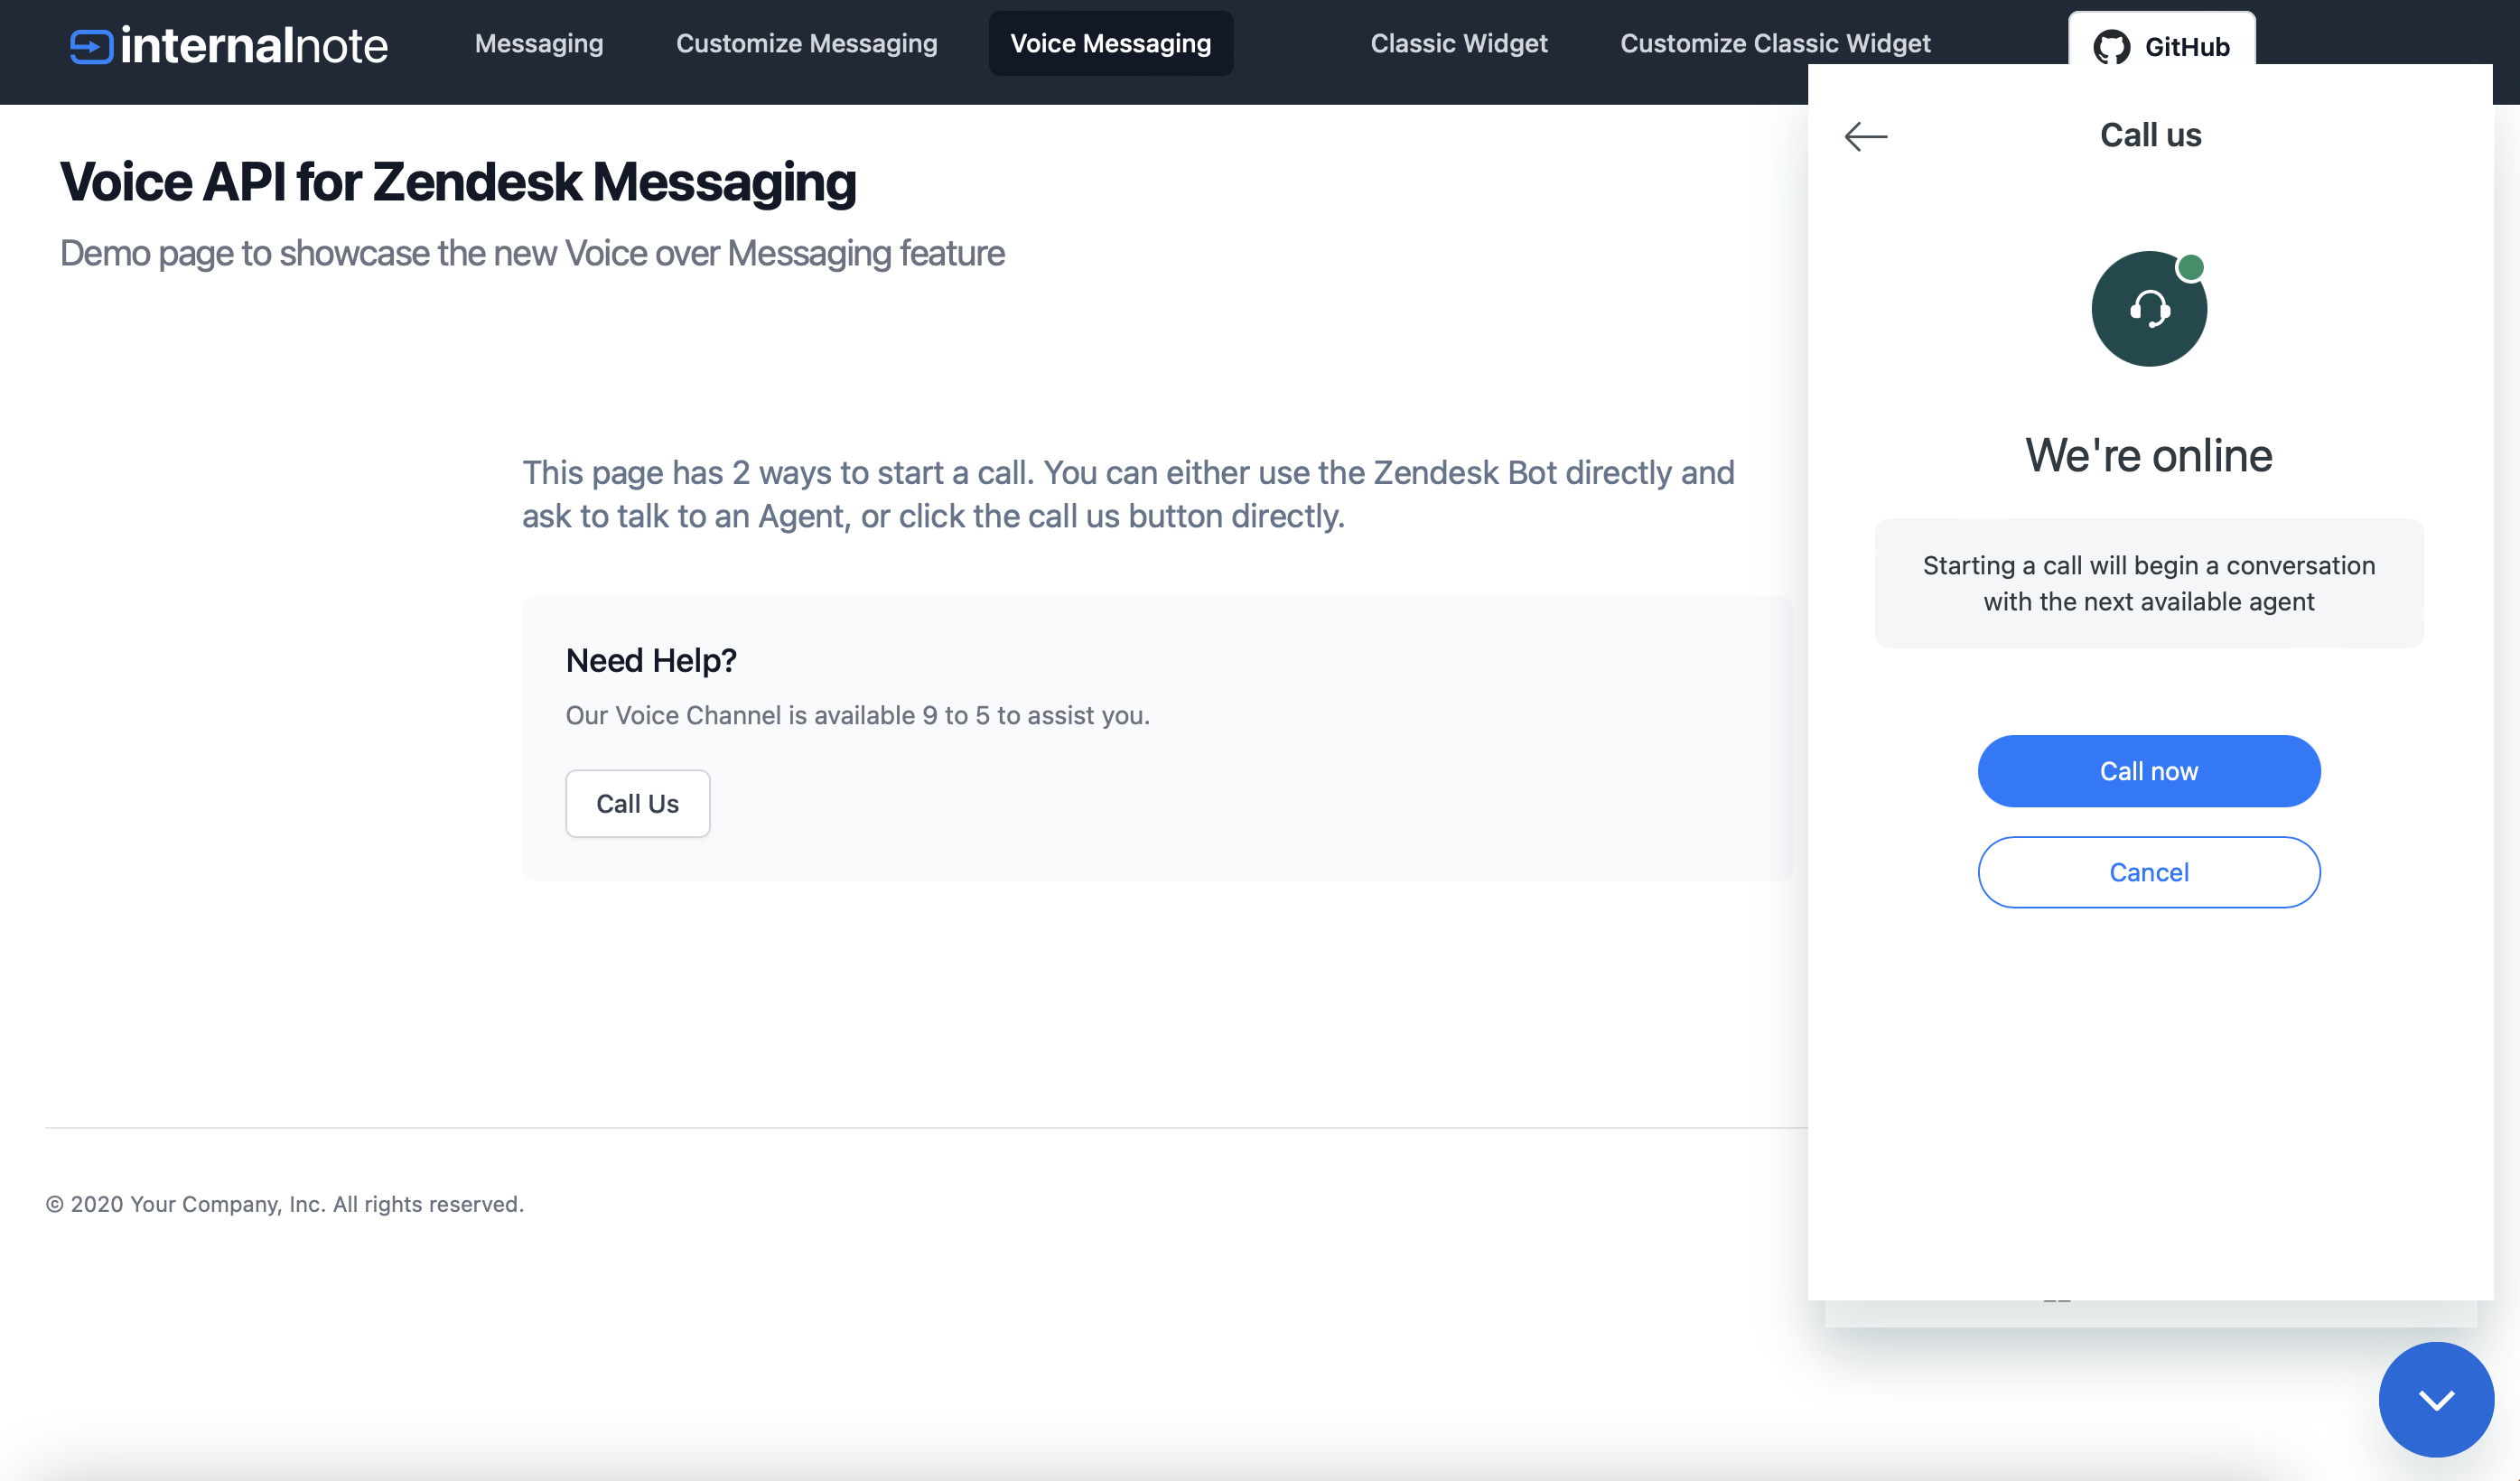Image resolution: width=2520 pixels, height=1481 pixels.
Task: Click the blue arrow glyph in the site logo
Action: (x=90, y=44)
